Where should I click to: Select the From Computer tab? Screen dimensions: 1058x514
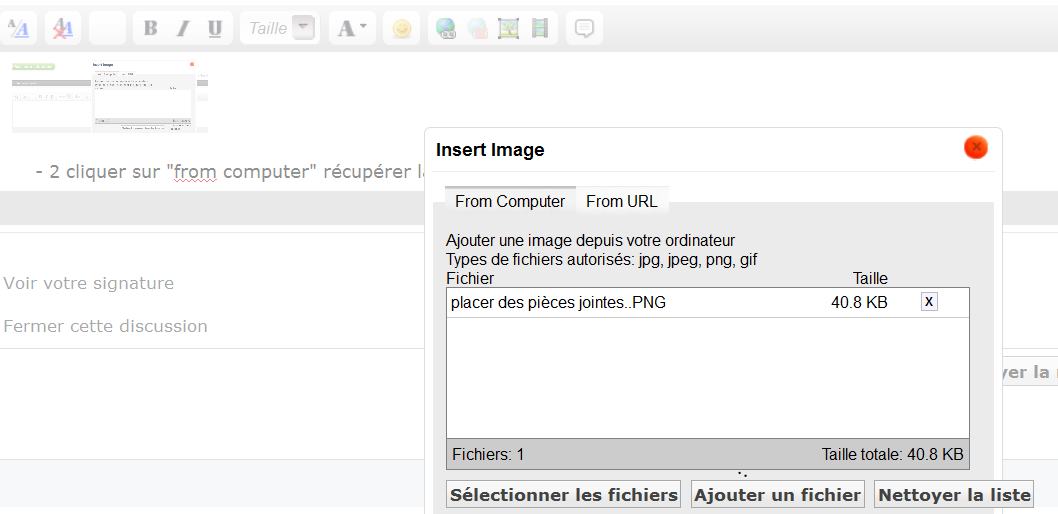pyautogui.click(x=510, y=201)
